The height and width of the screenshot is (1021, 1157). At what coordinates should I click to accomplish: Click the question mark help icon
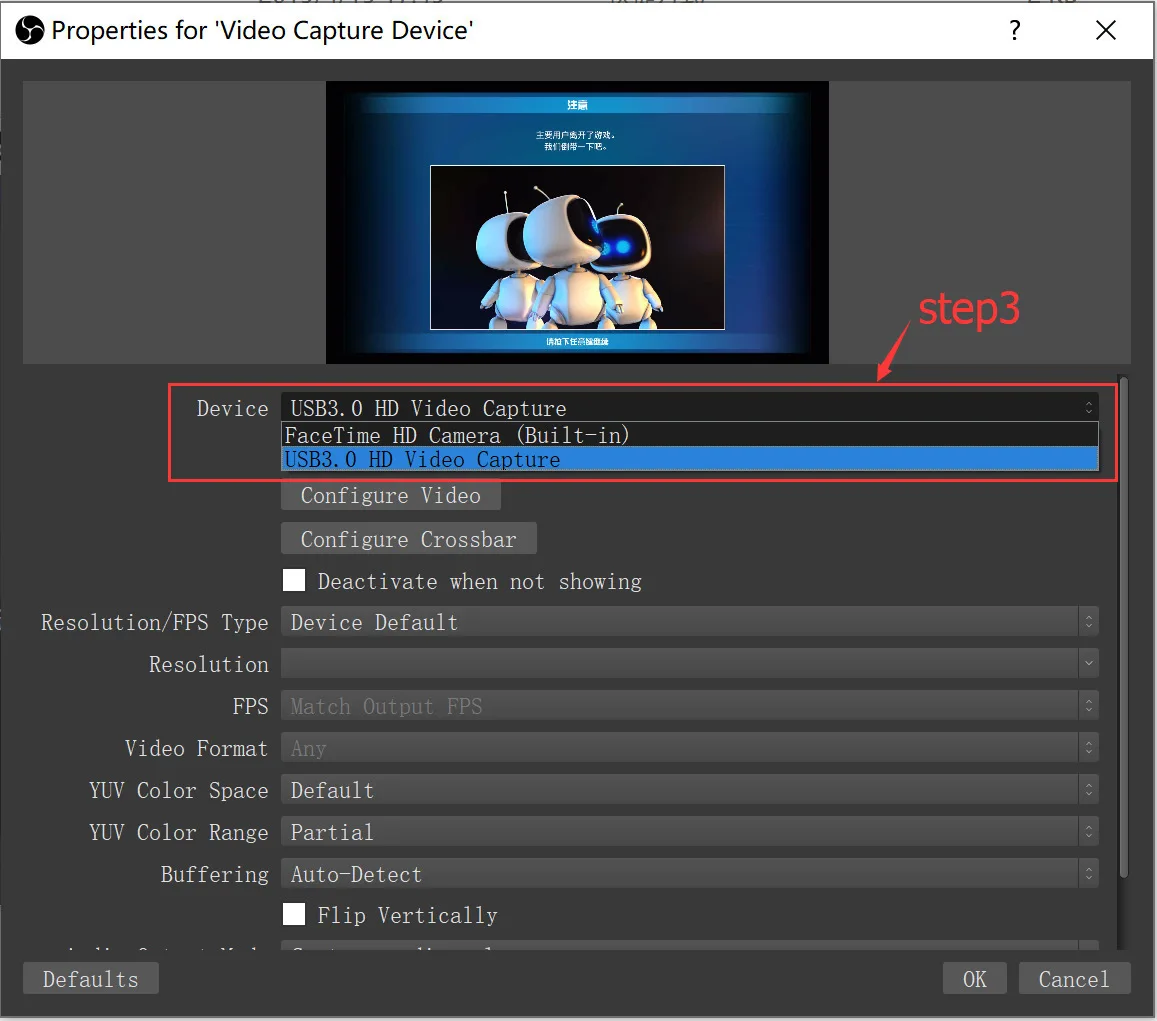pyautogui.click(x=1014, y=30)
